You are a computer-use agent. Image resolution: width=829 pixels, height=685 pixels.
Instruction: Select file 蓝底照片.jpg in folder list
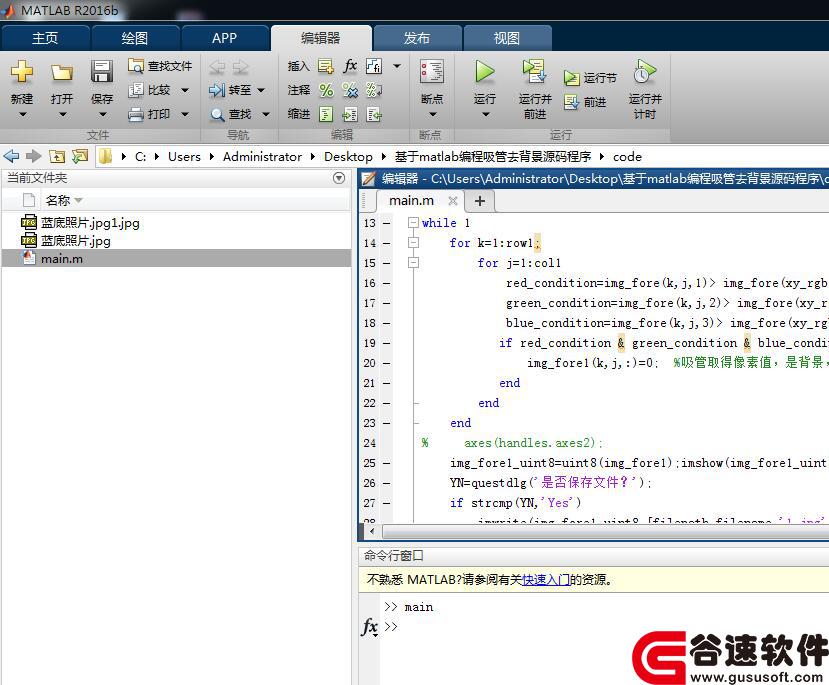(x=177, y=240)
